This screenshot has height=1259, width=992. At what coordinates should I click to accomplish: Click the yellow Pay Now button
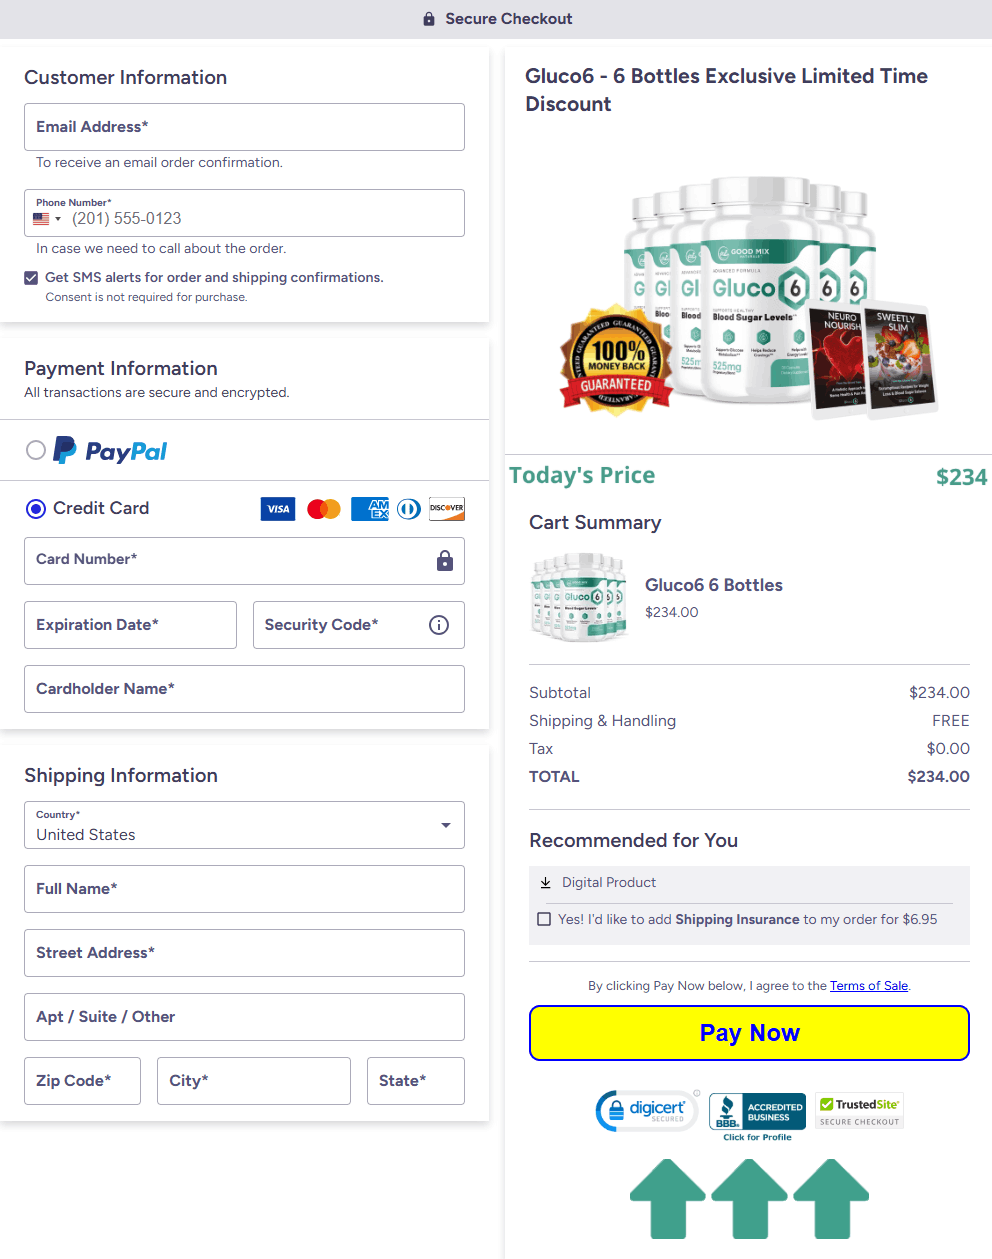pyautogui.click(x=749, y=1033)
